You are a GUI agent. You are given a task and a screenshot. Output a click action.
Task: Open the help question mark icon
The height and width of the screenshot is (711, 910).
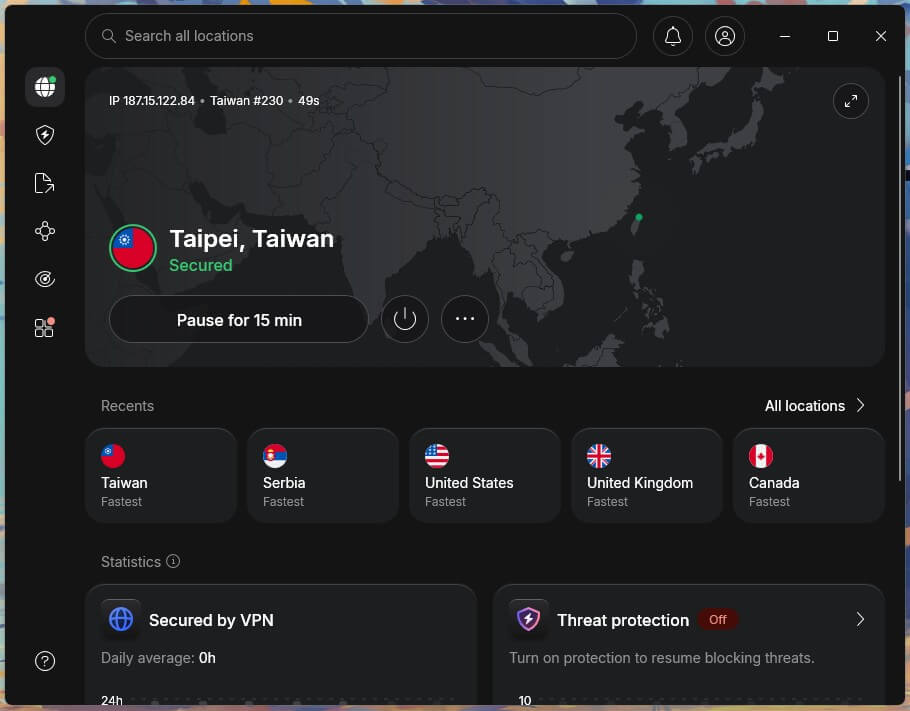[45, 661]
